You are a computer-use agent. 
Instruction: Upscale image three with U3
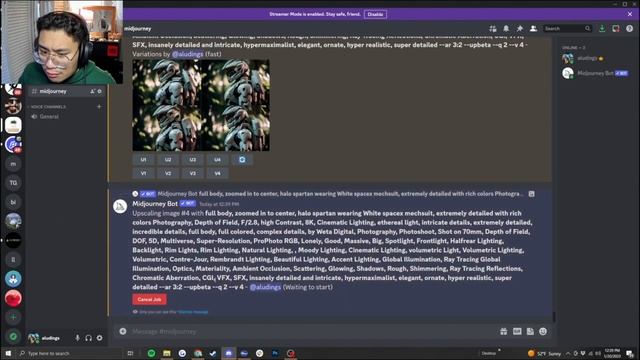(193, 160)
